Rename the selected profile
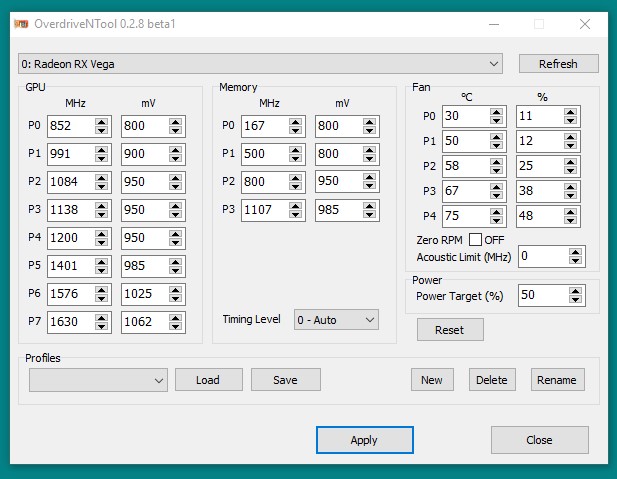The height and width of the screenshot is (479, 617). [557, 380]
